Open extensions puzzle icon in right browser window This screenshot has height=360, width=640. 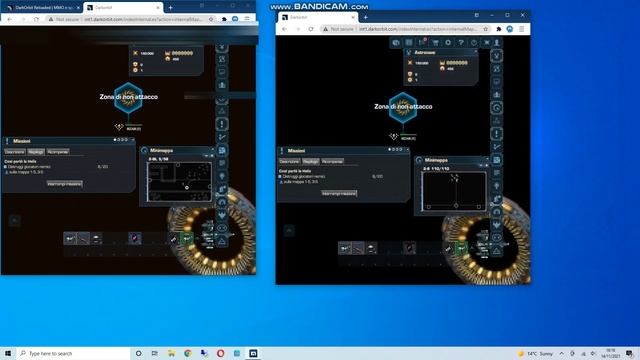499,29
